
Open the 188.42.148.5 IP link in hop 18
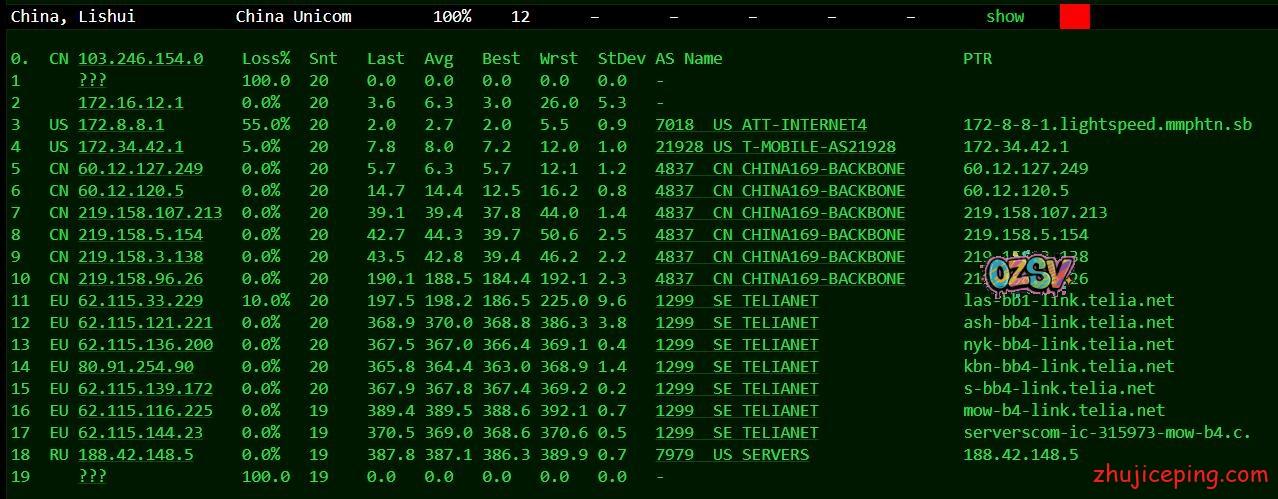[135, 455]
